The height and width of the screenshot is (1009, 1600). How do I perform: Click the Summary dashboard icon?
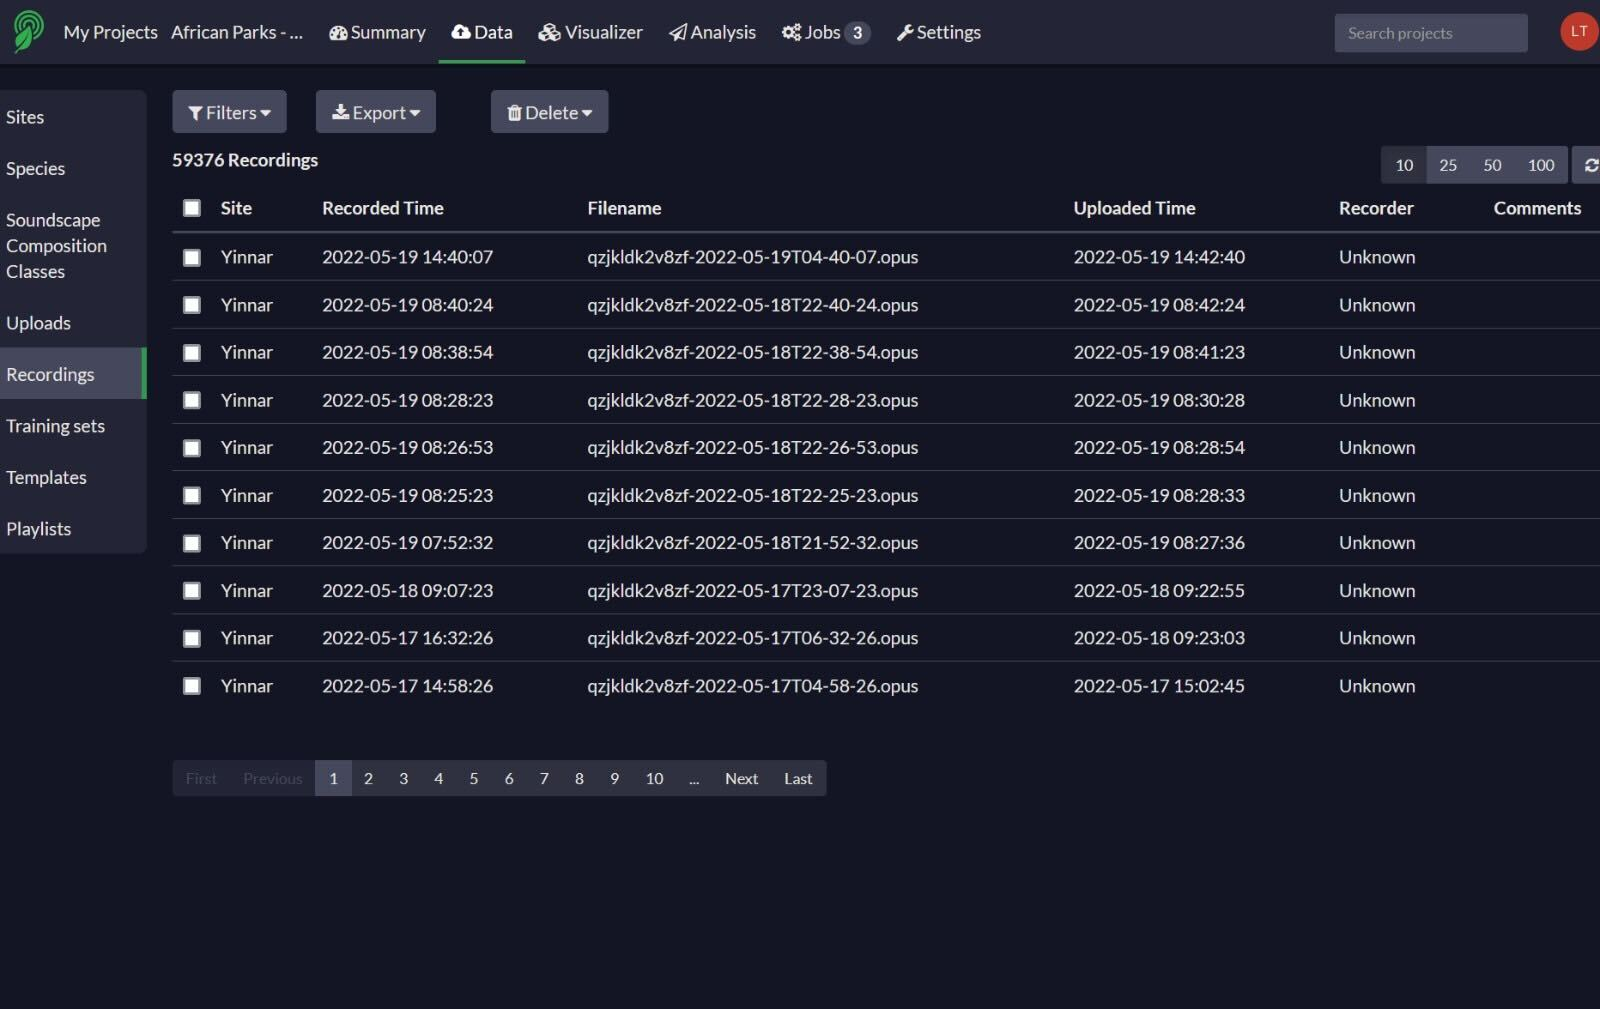point(338,31)
